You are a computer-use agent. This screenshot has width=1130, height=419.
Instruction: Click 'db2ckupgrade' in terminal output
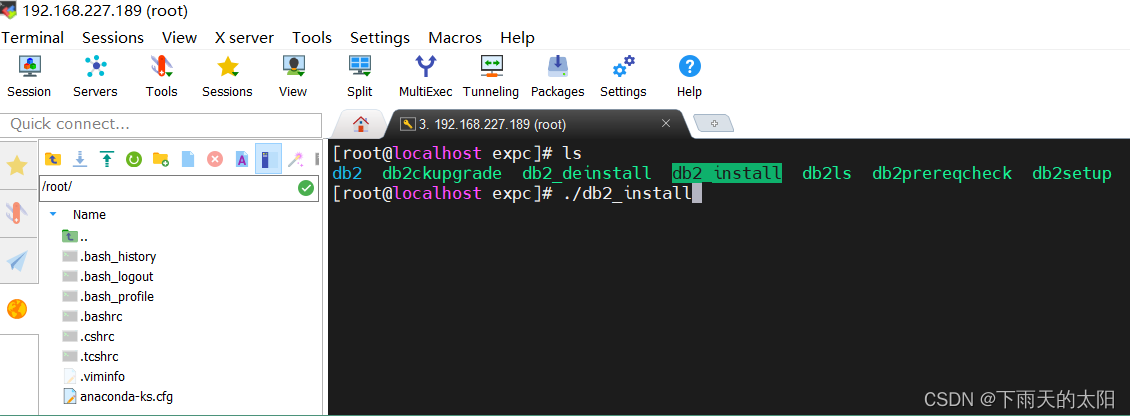(442, 173)
